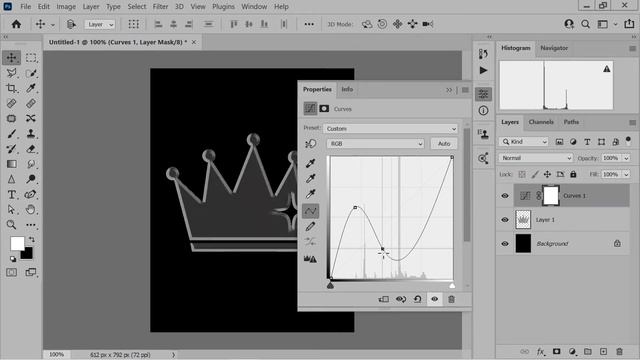Add layer mask from the Layers panel footer
640x360 pixels.
click(556, 351)
